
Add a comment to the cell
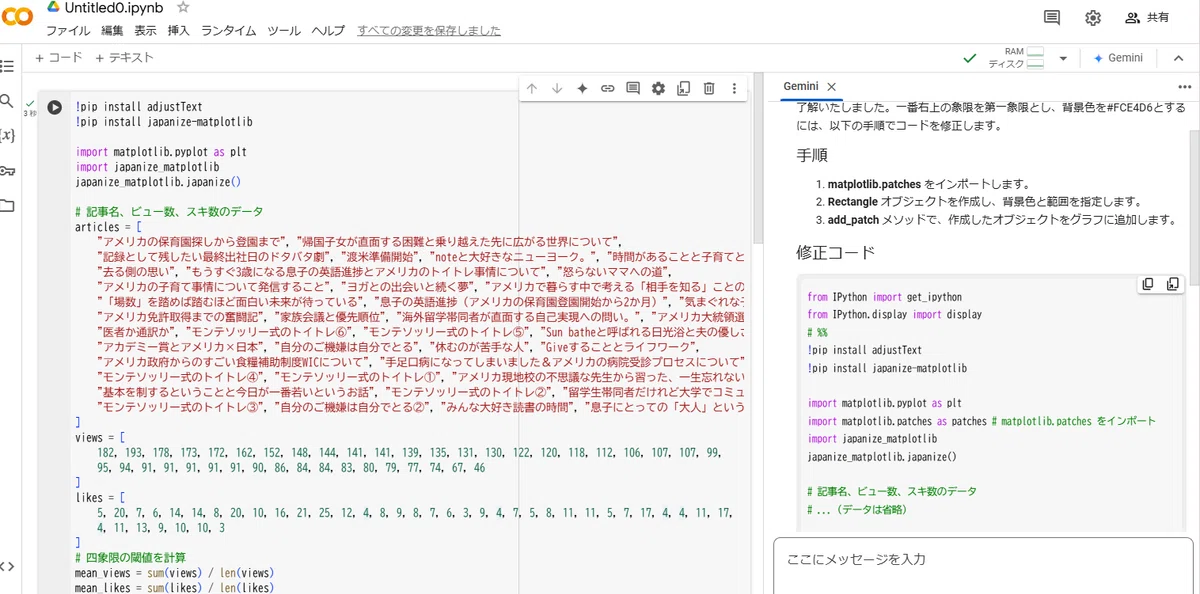click(x=633, y=88)
